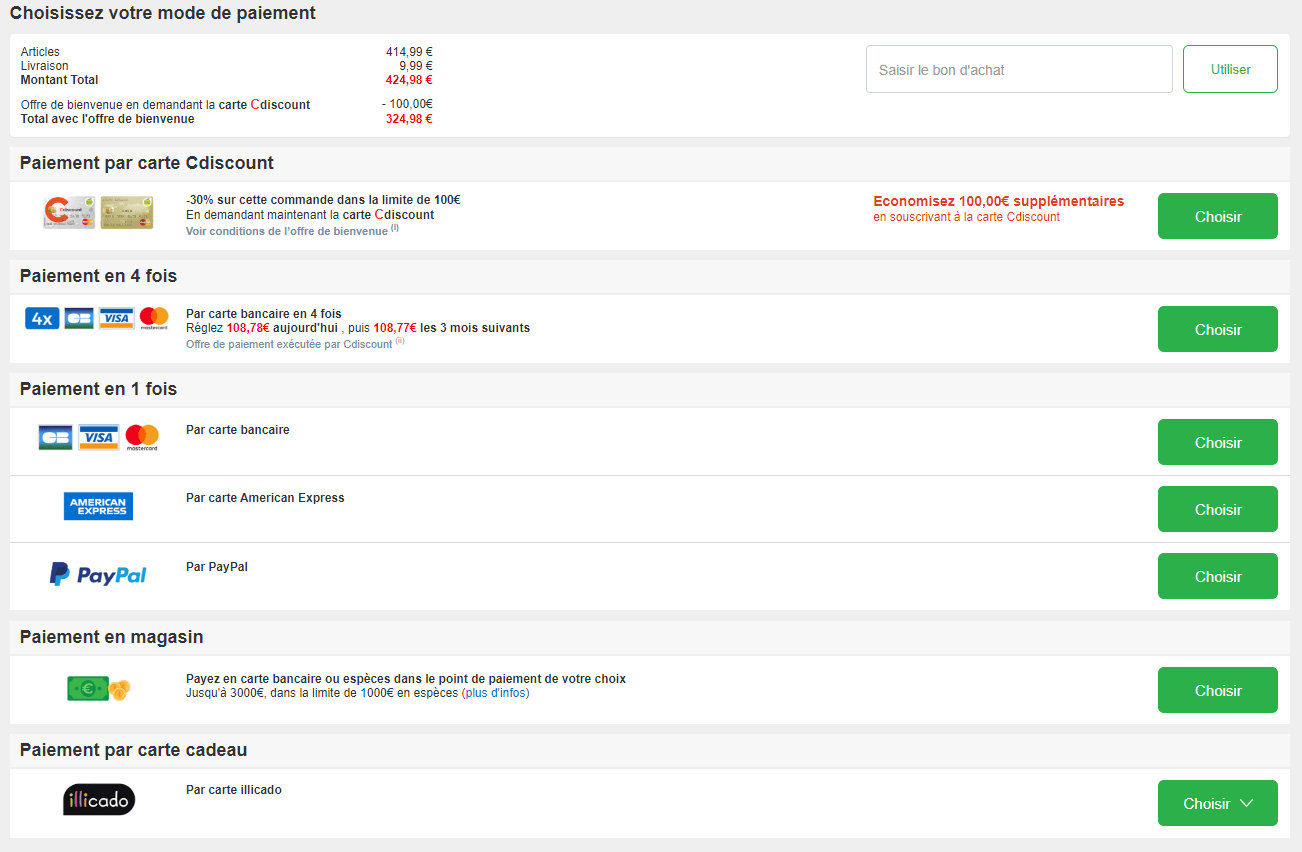Click the 'Paiement par carte Cdiscount' heading
1302x852 pixels.
[147, 163]
